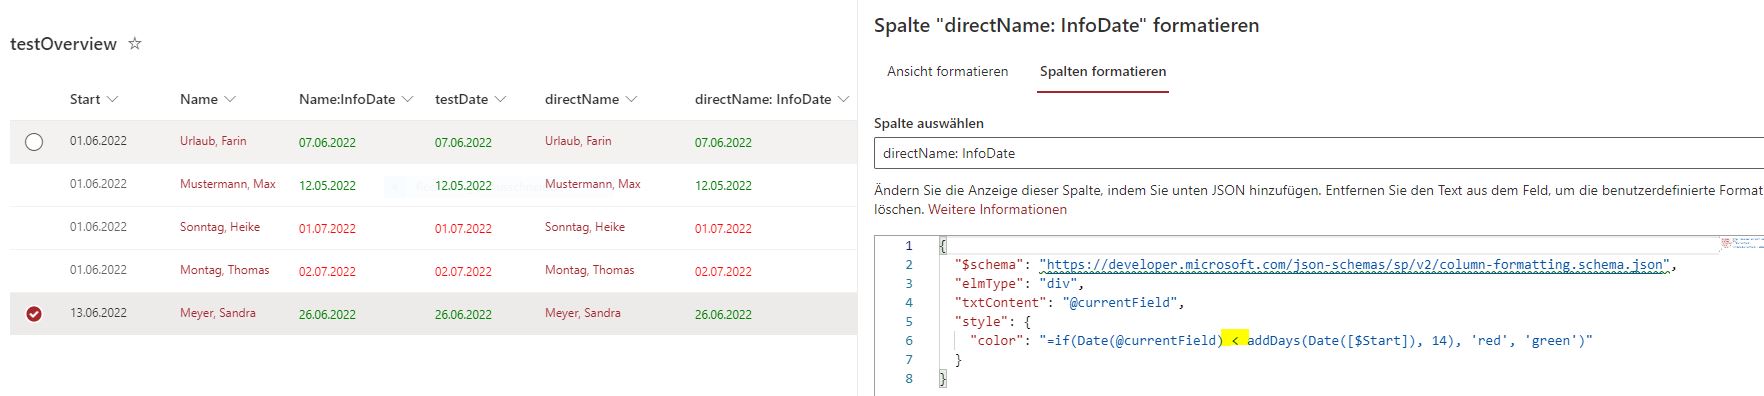Click the 02.07.2022 directName: InfoDate cell
The width and height of the screenshot is (1764, 396).
tap(723, 271)
